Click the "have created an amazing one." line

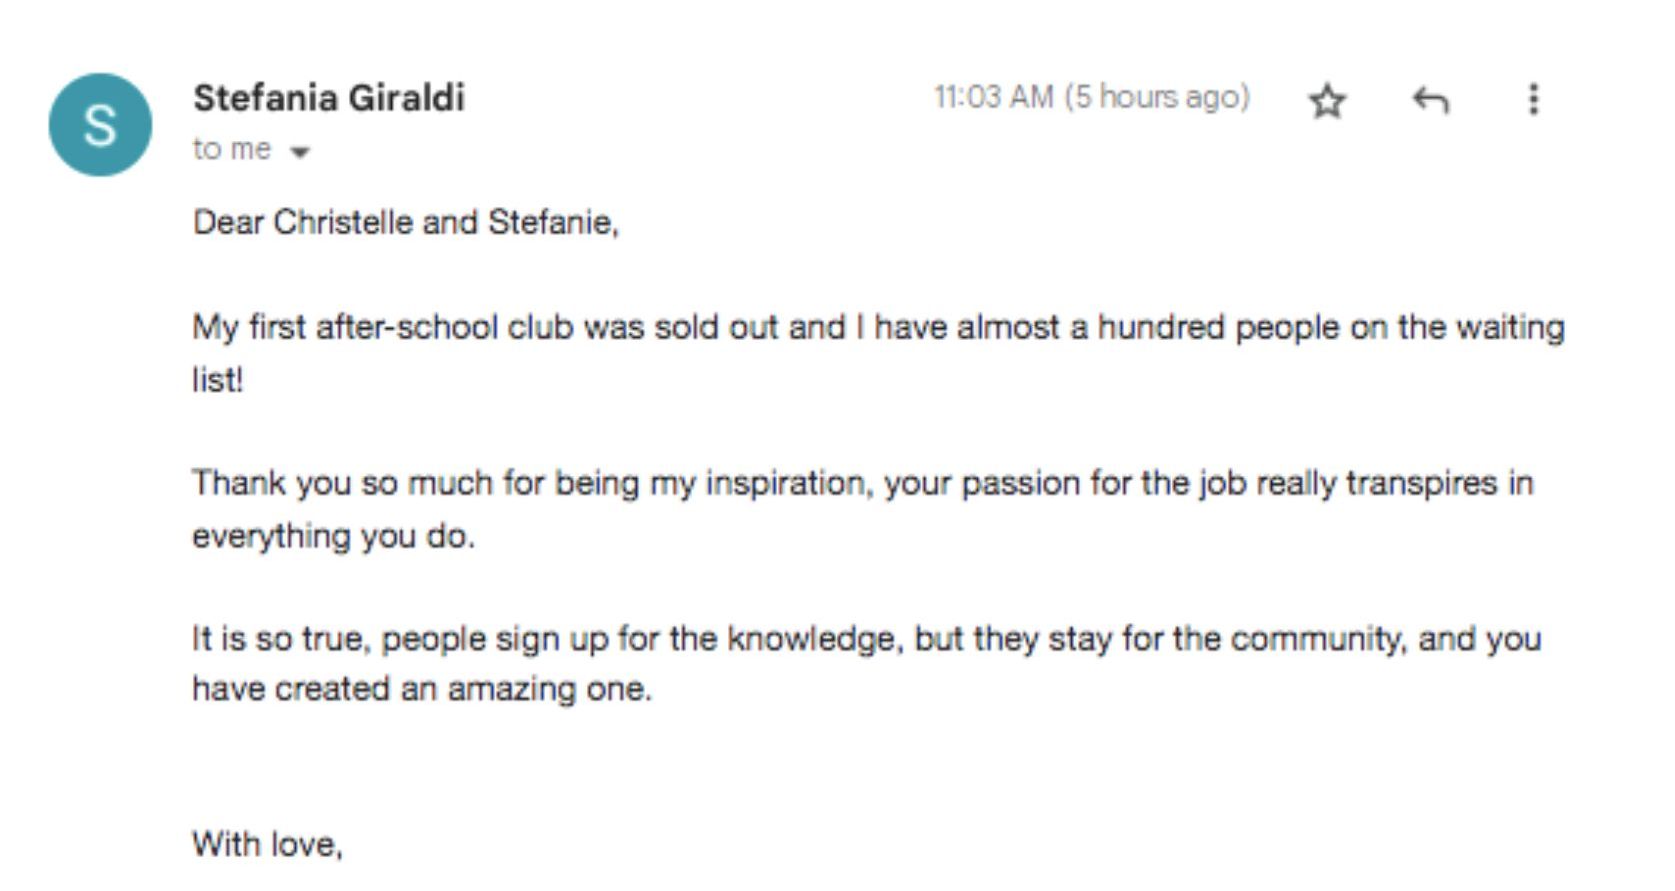click(x=421, y=689)
